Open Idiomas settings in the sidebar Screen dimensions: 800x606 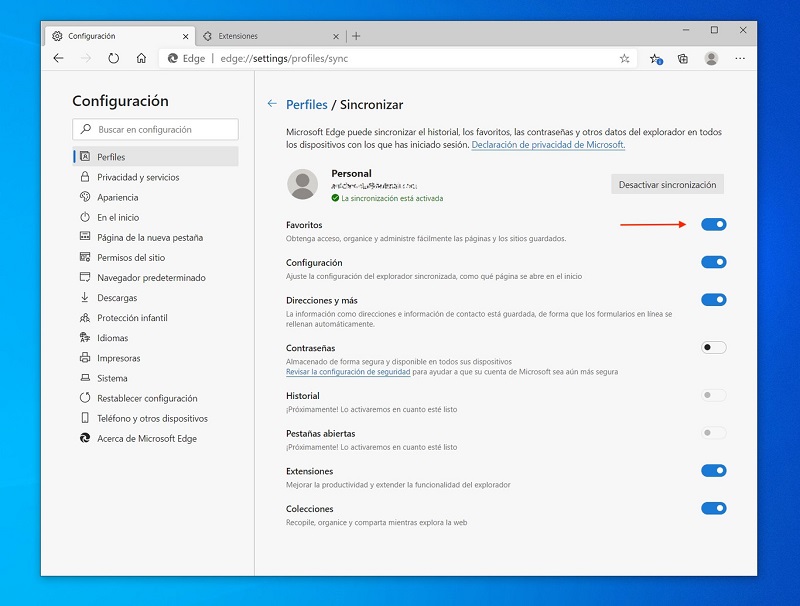tap(155, 338)
